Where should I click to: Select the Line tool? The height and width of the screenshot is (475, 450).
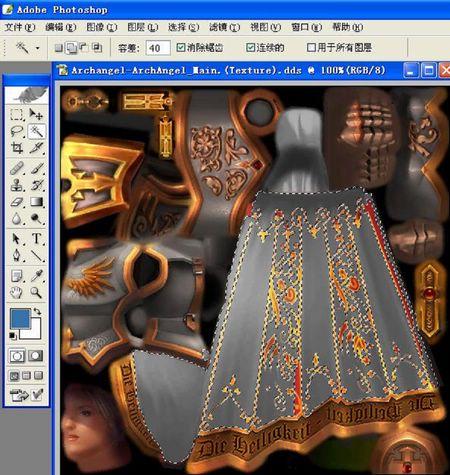pos(36,256)
